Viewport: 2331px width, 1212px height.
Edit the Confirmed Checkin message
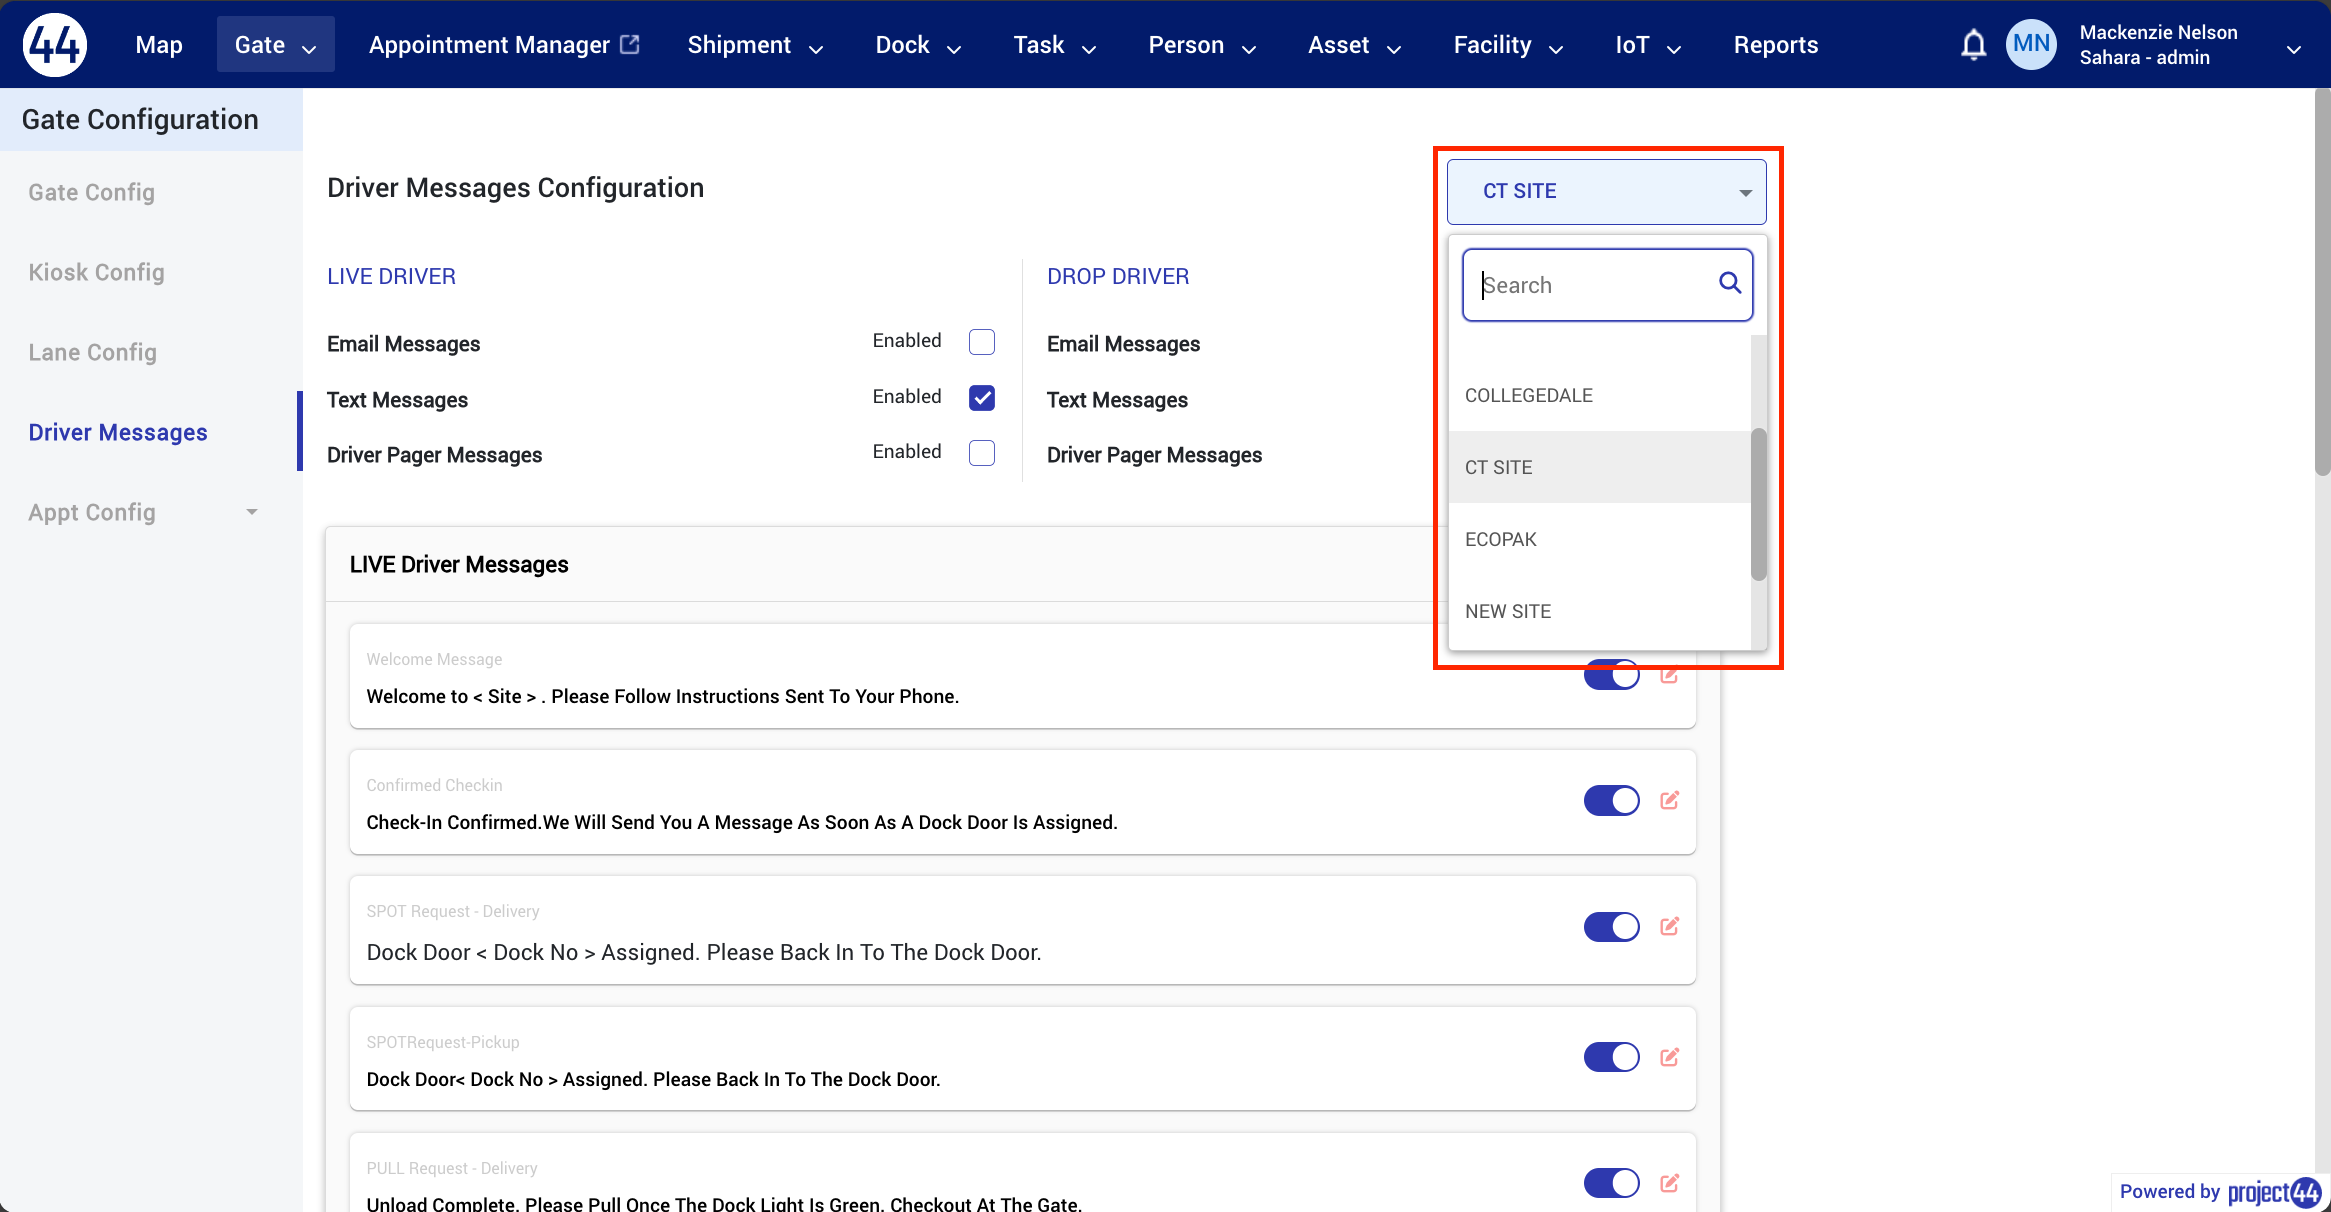1669,800
